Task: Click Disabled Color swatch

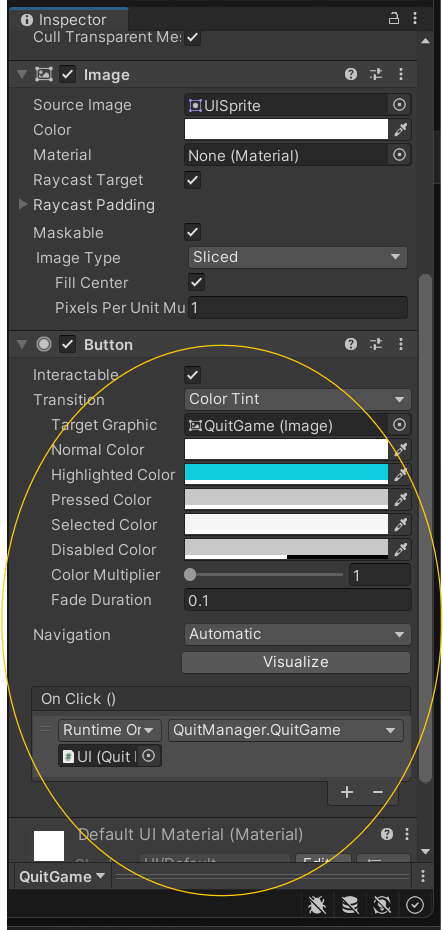Action: coord(286,549)
